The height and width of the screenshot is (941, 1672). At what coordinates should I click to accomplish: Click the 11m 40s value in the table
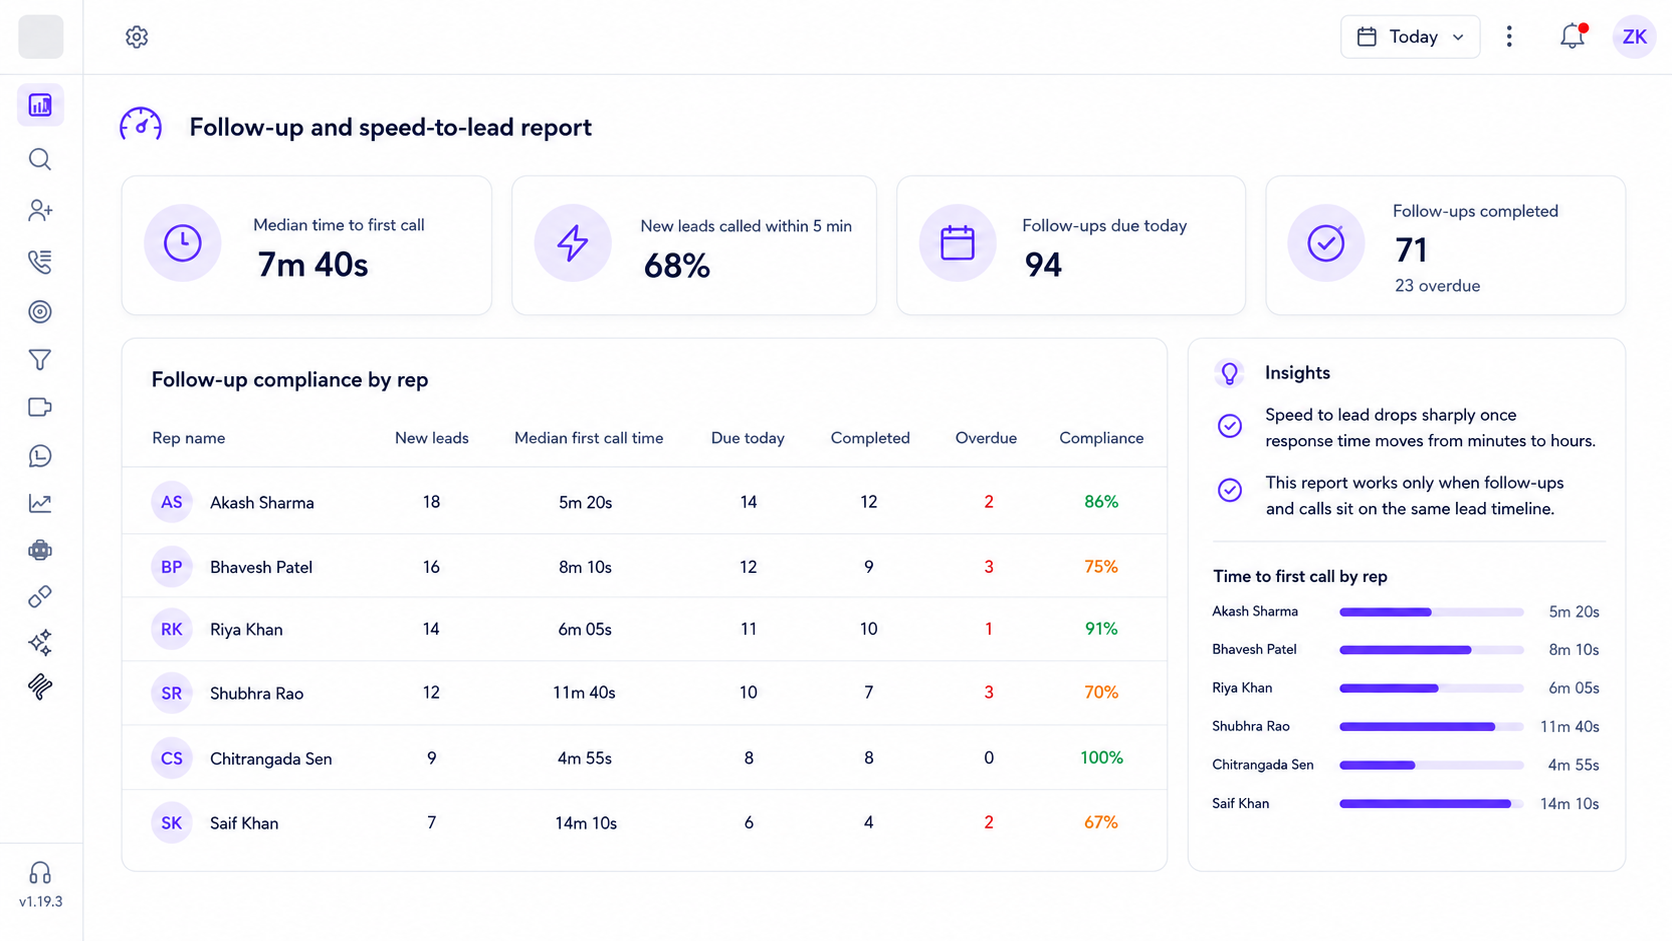click(x=584, y=693)
